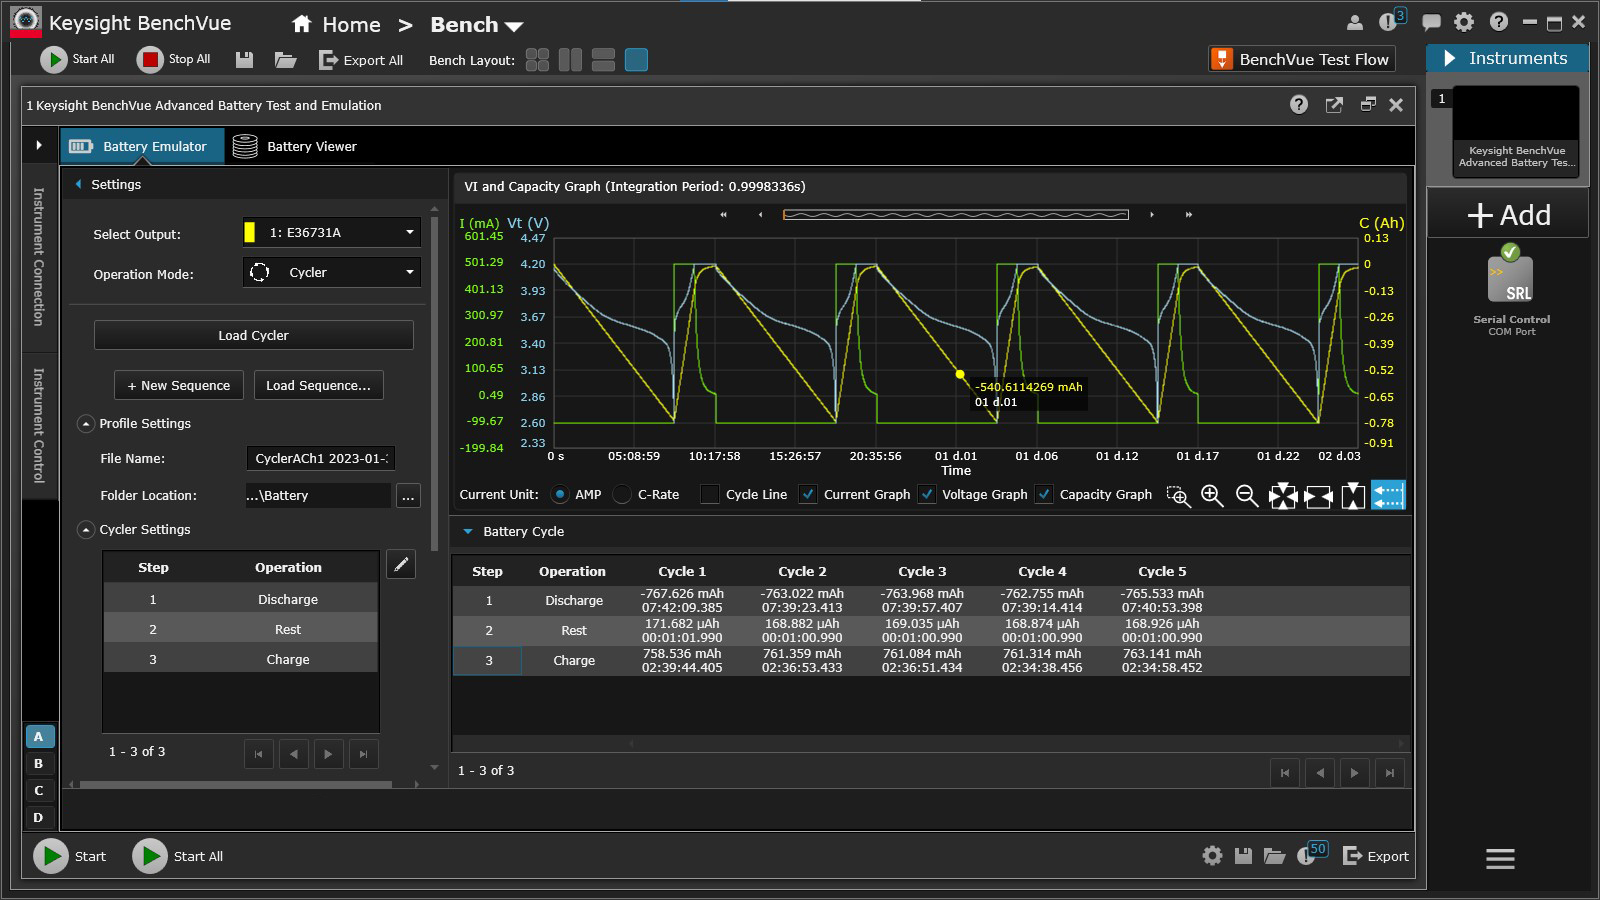Image resolution: width=1600 pixels, height=900 pixels.
Task: Click the zoom in magnifier icon
Action: pyautogui.click(x=1212, y=495)
